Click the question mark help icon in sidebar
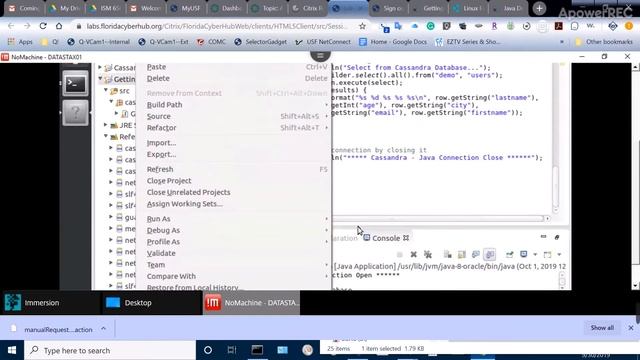 (x=75, y=113)
